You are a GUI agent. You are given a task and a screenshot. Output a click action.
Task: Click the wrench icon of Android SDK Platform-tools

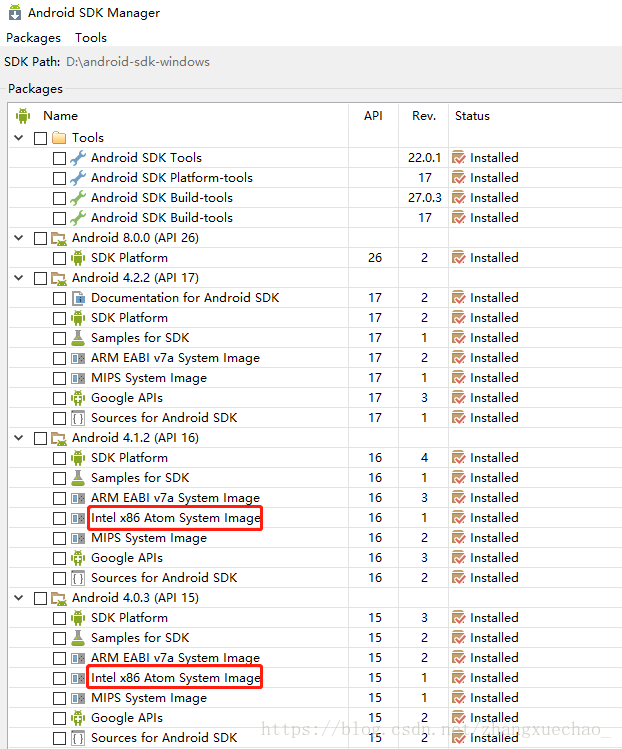pyautogui.click(x=78, y=178)
